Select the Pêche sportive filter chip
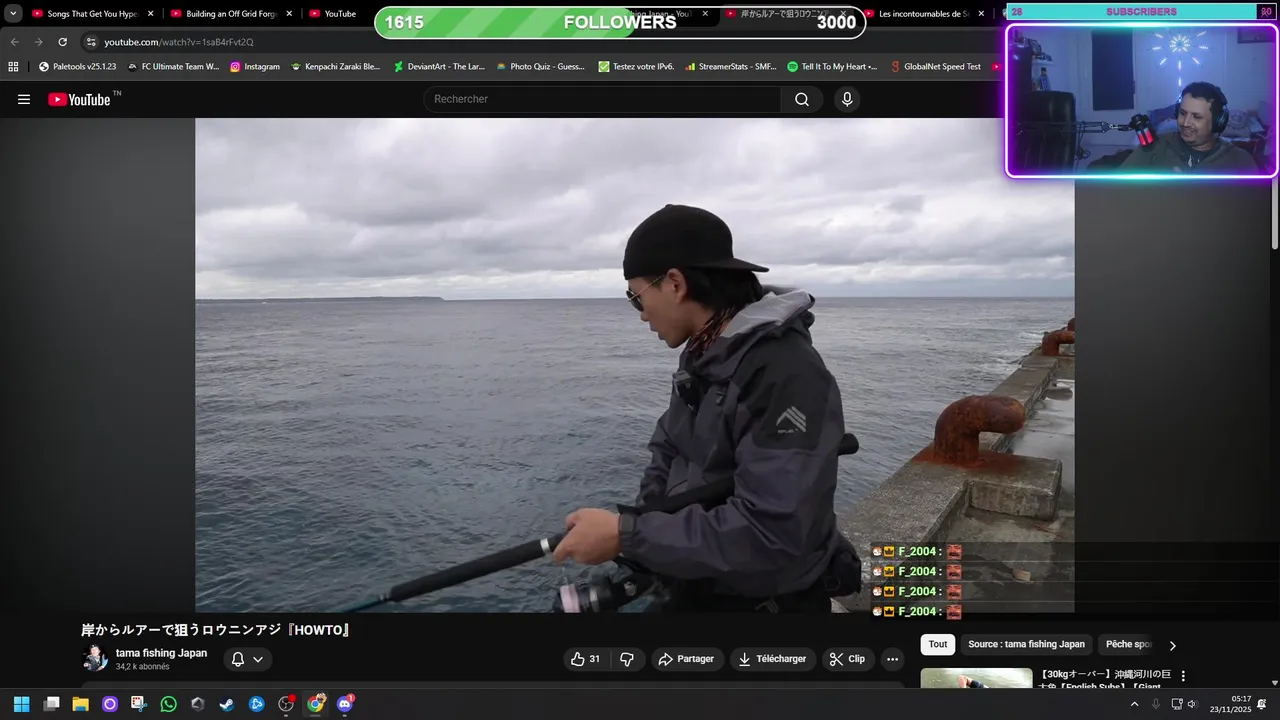The width and height of the screenshot is (1280, 720). point(1129,645)
